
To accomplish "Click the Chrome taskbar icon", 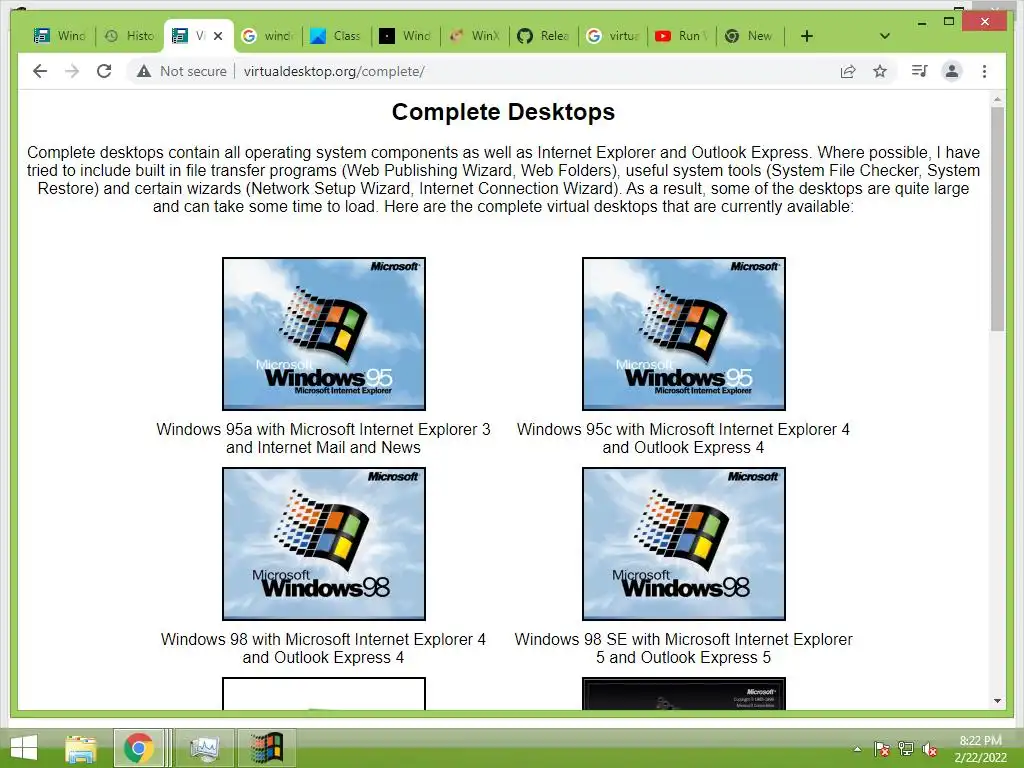I will (138, 748).
